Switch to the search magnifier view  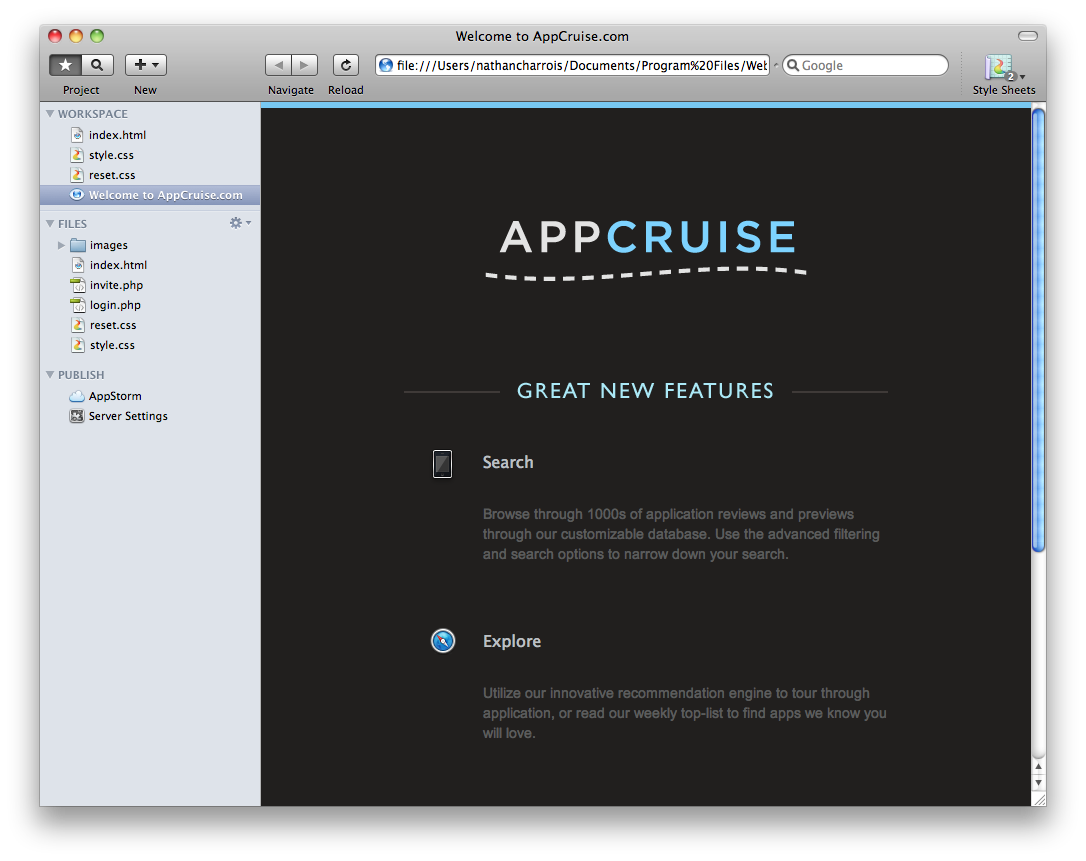[x=98, y=65]
